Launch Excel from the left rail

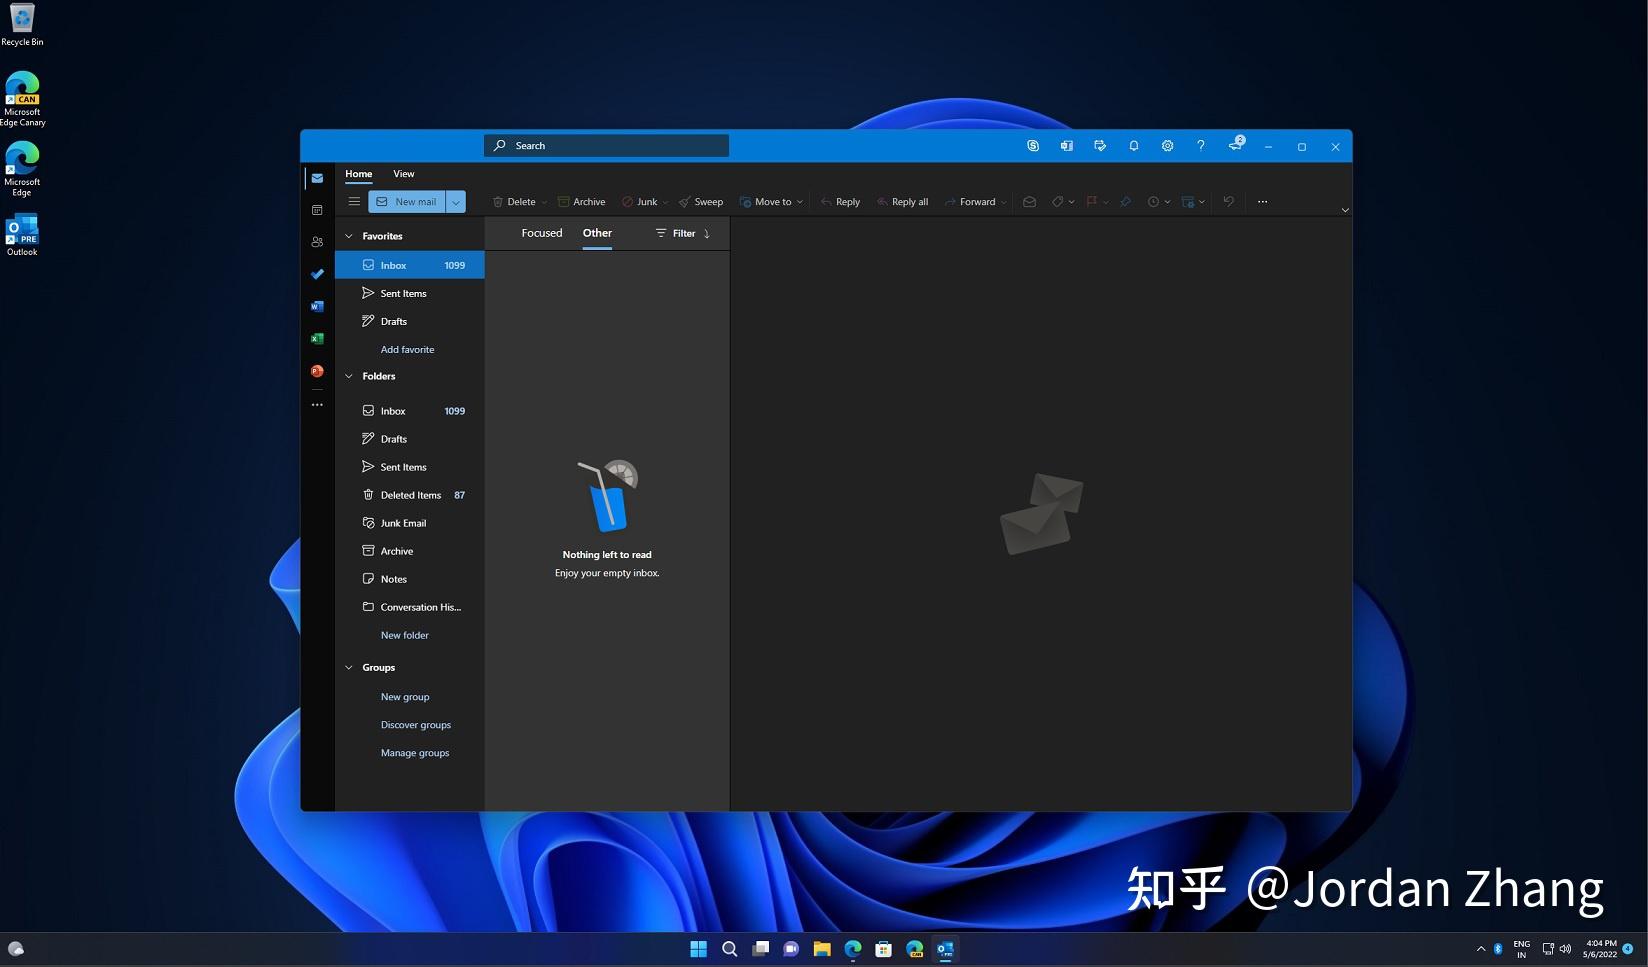tap(317, 338)
